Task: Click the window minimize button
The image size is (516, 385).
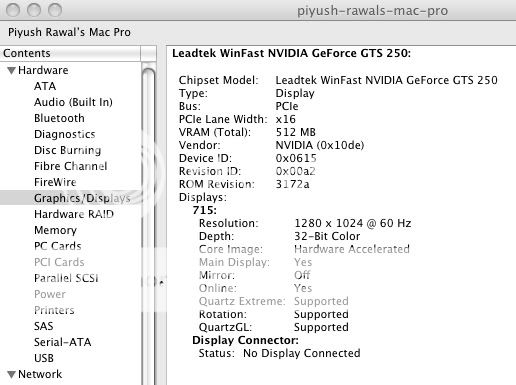Action: [x=34, y=10]
